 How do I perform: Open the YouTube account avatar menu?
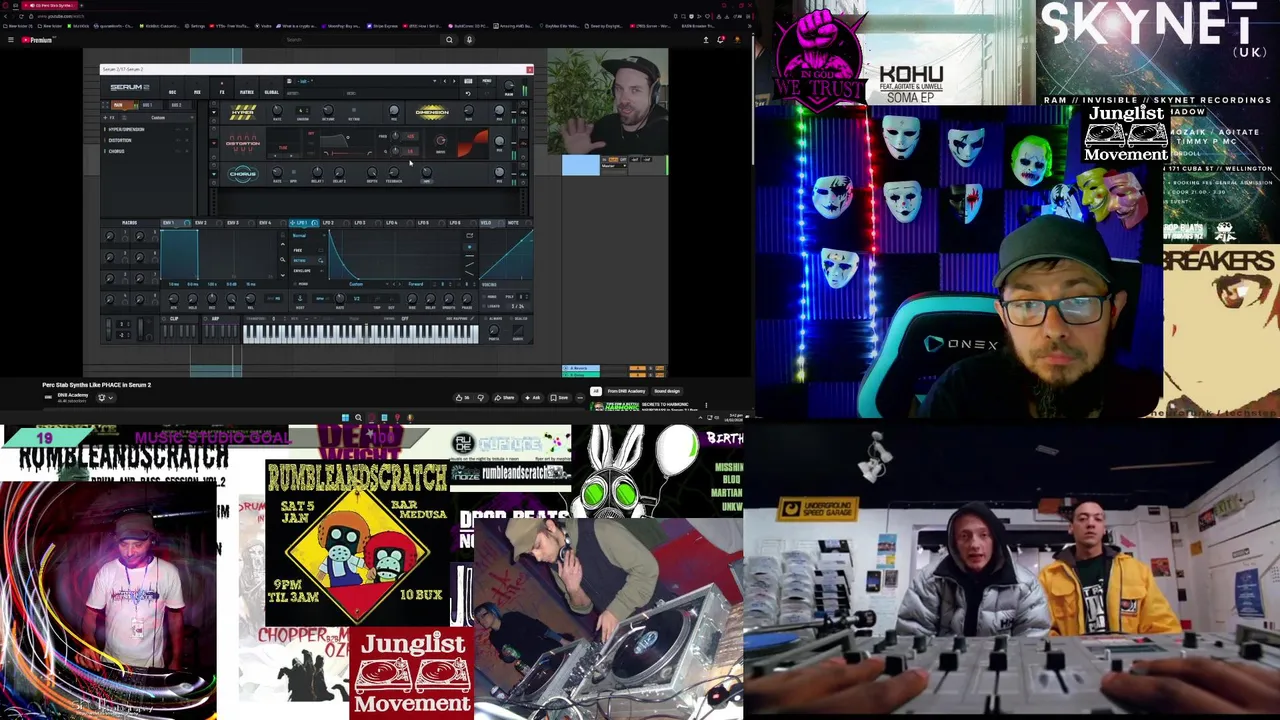(737, 40)
